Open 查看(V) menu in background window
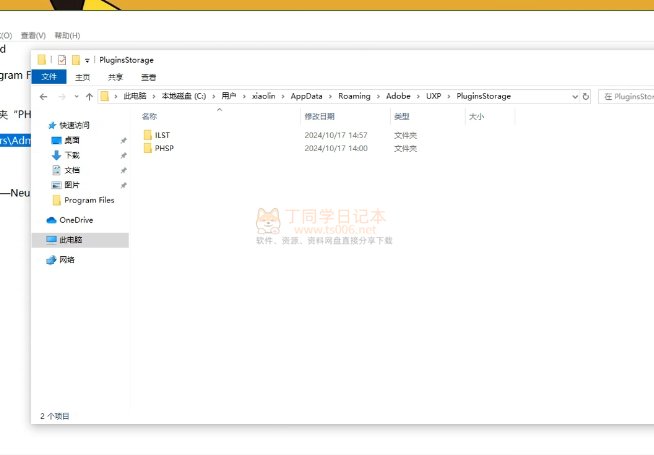Viewport: 654px width, 455px height. point(33,35)
